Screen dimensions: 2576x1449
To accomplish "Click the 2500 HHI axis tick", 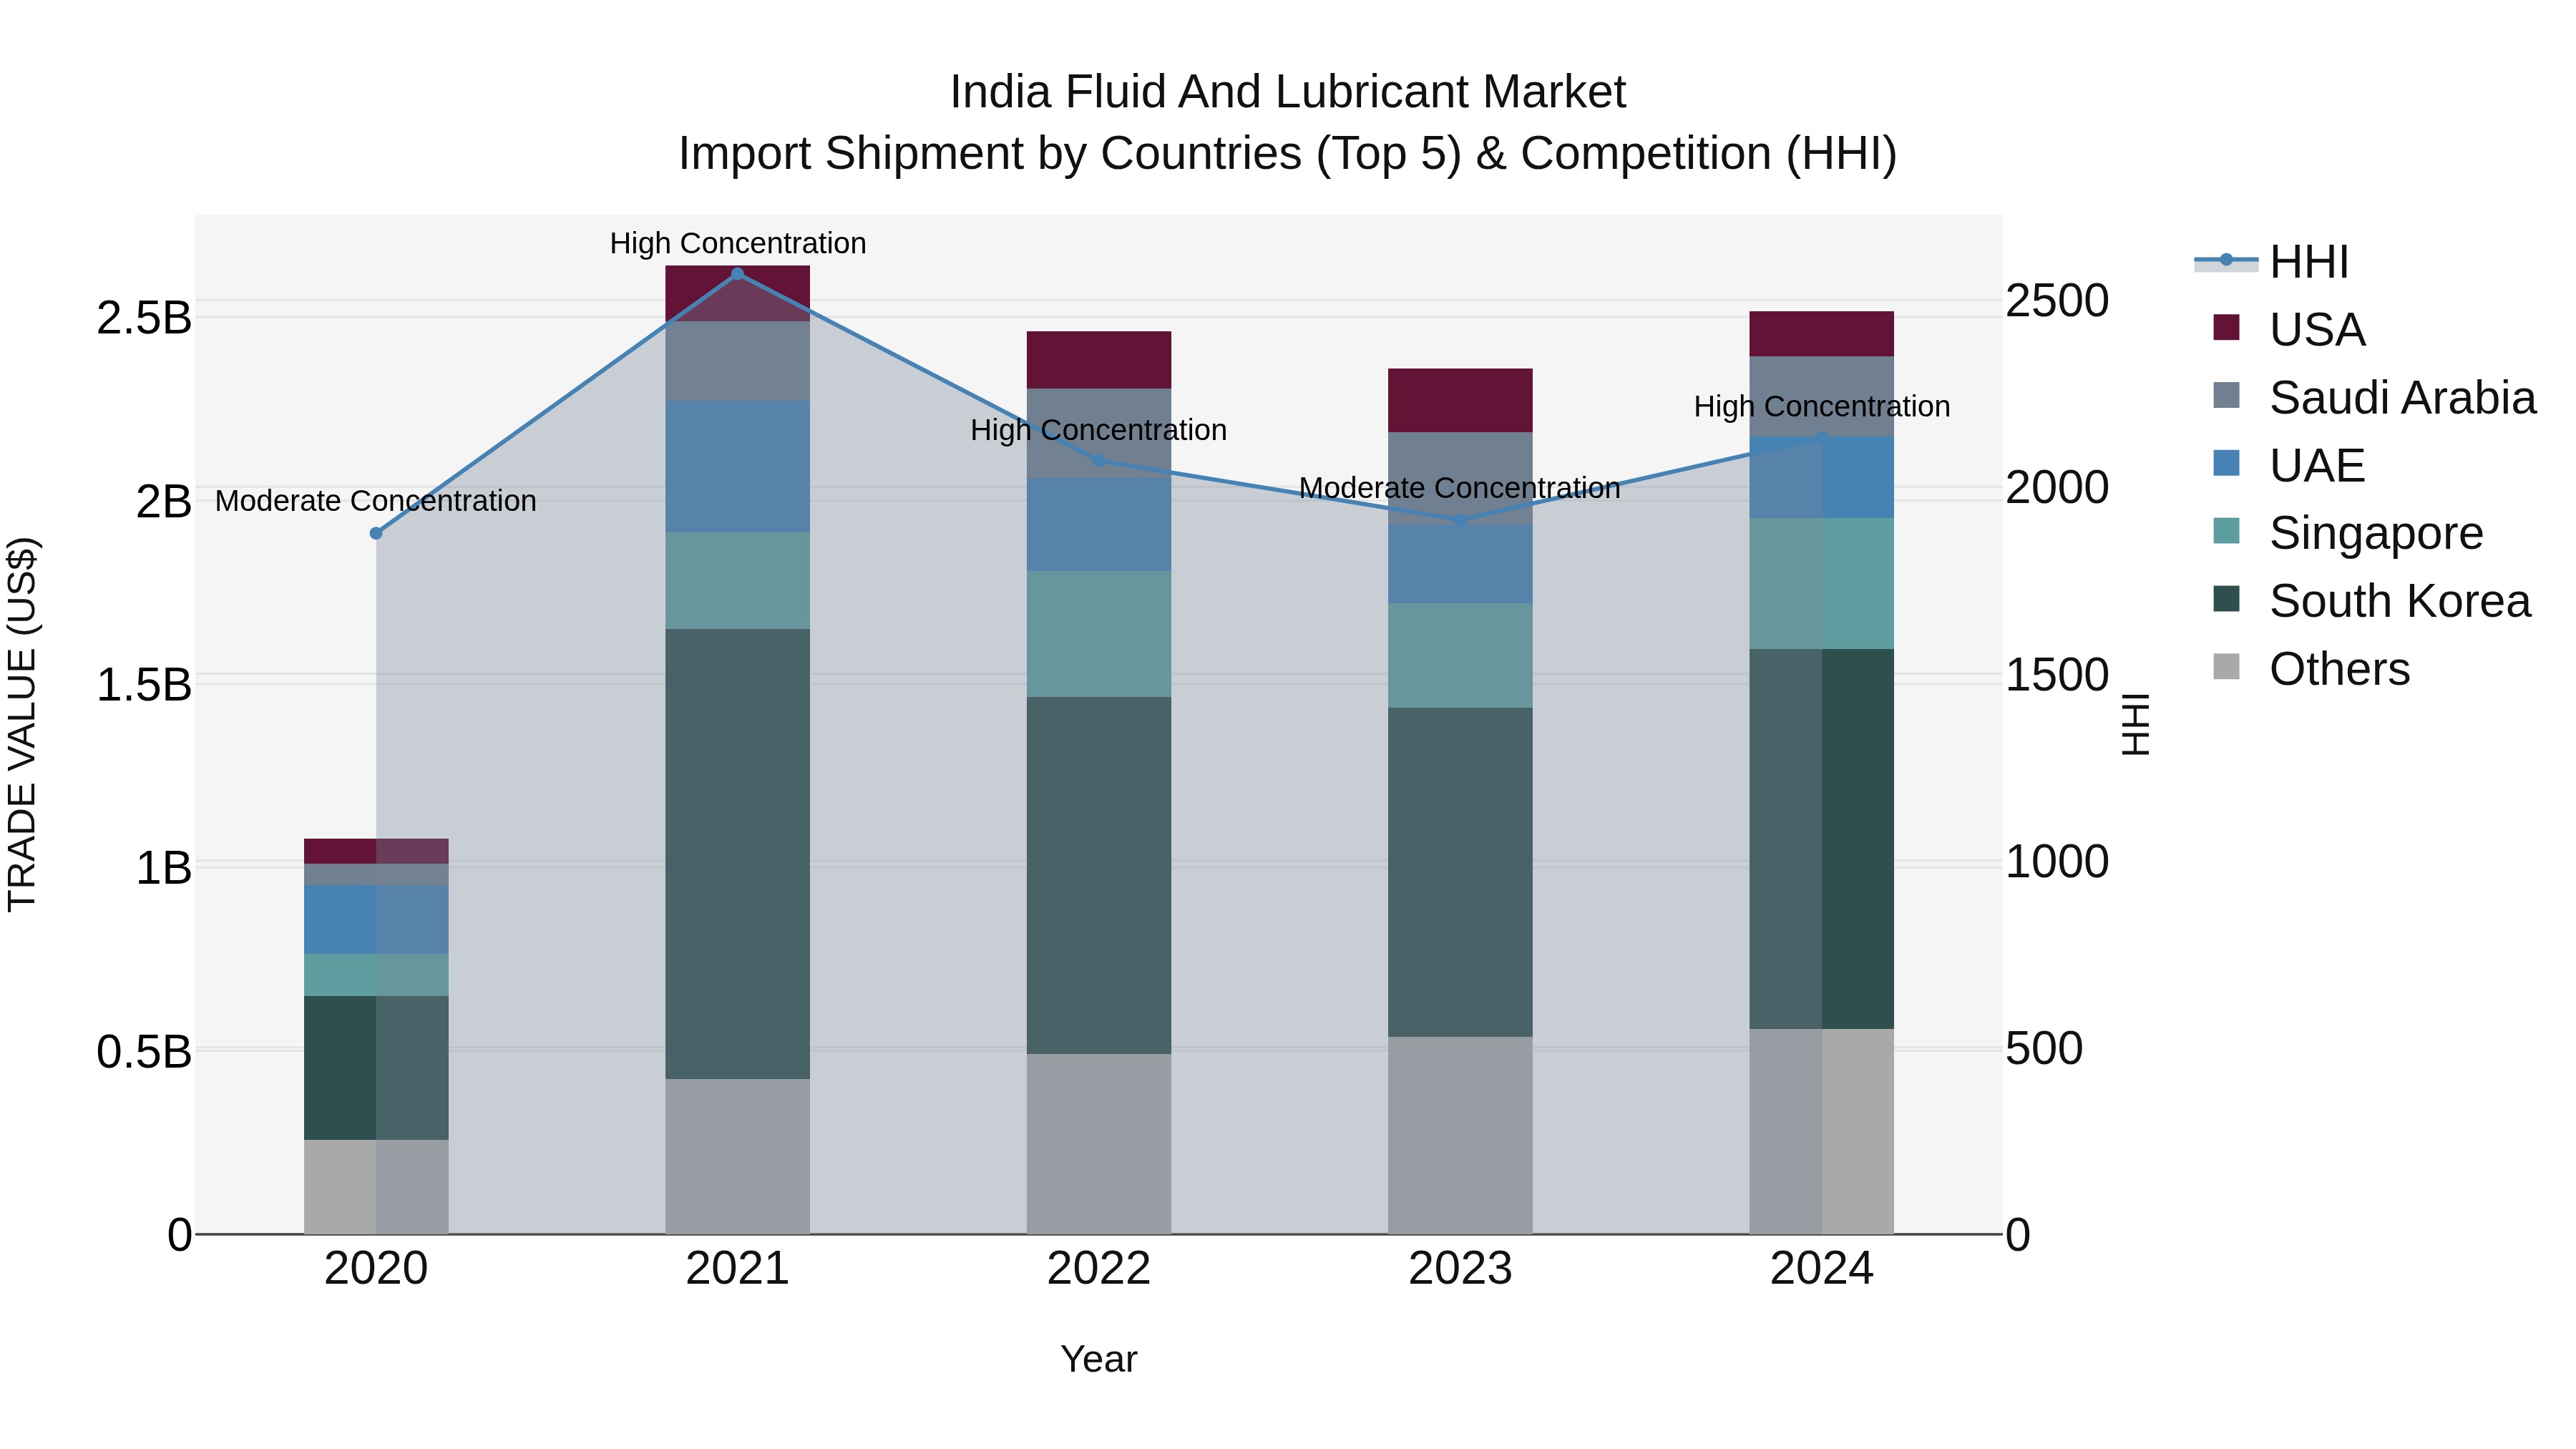I will pyautogui.click(x=2057, y=301).
